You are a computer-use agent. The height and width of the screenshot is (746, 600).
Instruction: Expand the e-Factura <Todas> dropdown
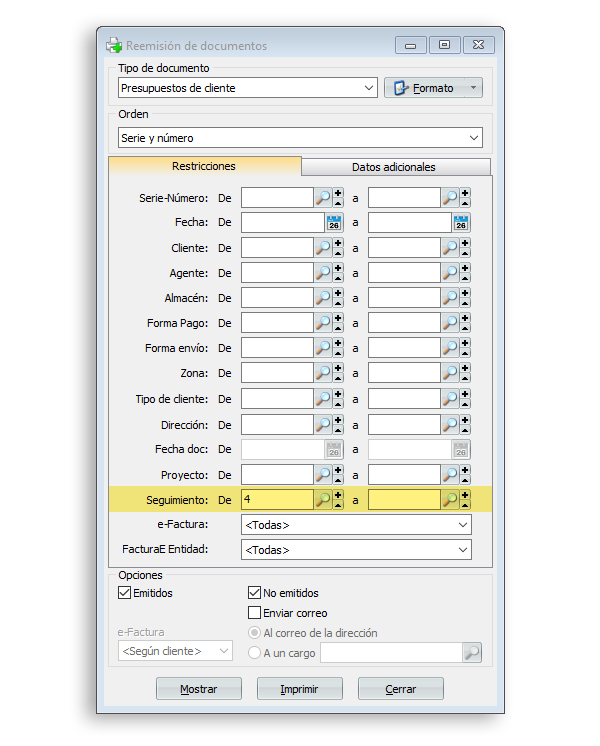click(463, 525)
